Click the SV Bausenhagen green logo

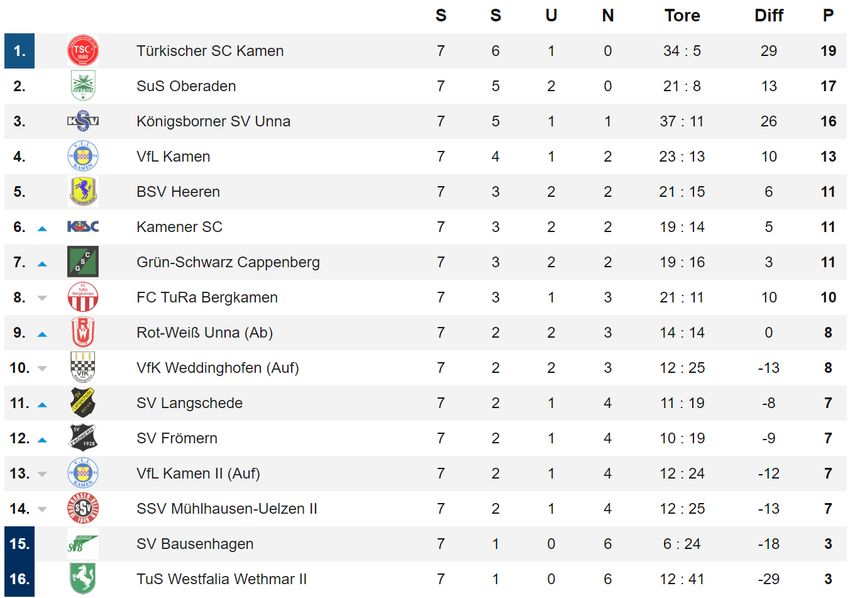click(x=83, y=544)
